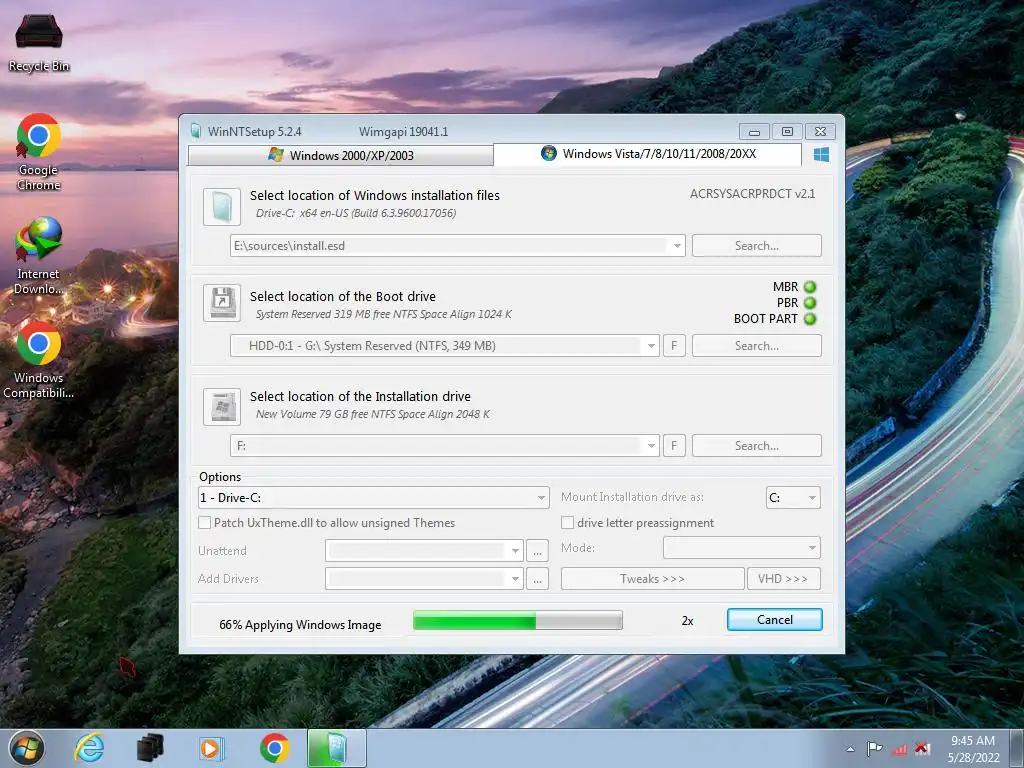Image resolution: width=1024 pixels, height=768 pixels.
Task: Open Windows Compatibility Chrome desktop shortcut
Action: pyautogui.click(x=39, y=359)
